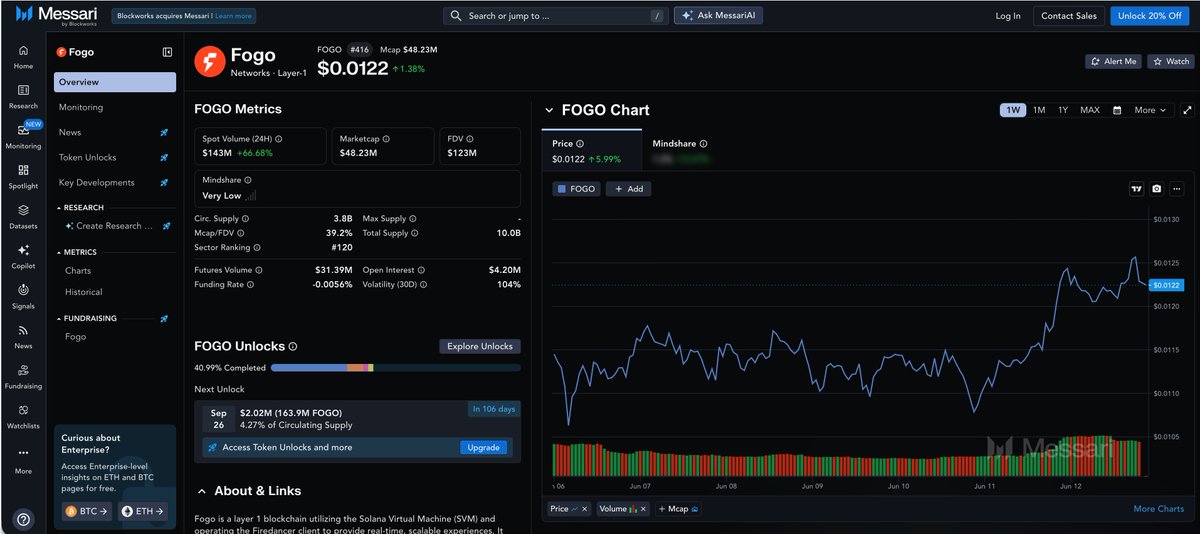Click the Alert Me button

(1113, 61)
